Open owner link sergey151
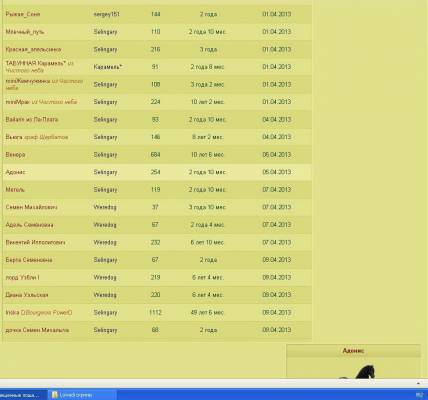428x400 pixels. coord(106,14)
